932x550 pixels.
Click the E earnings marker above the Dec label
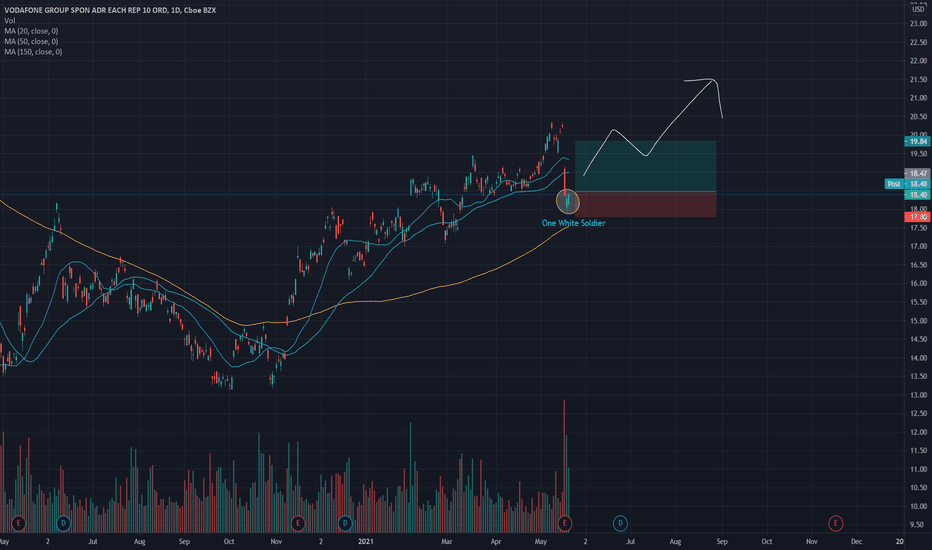[836, 523]
